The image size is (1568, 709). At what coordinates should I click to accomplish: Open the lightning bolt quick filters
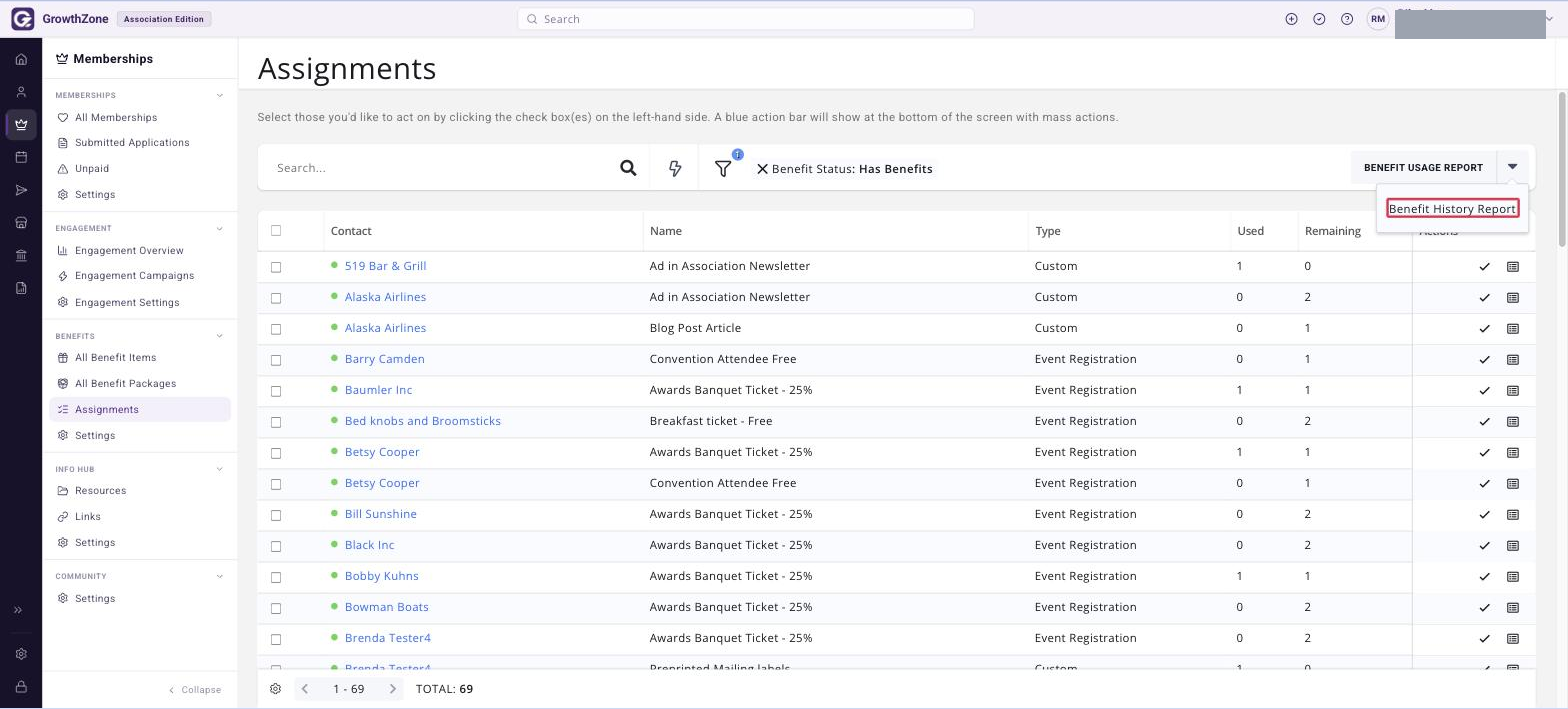coord(675,168)
